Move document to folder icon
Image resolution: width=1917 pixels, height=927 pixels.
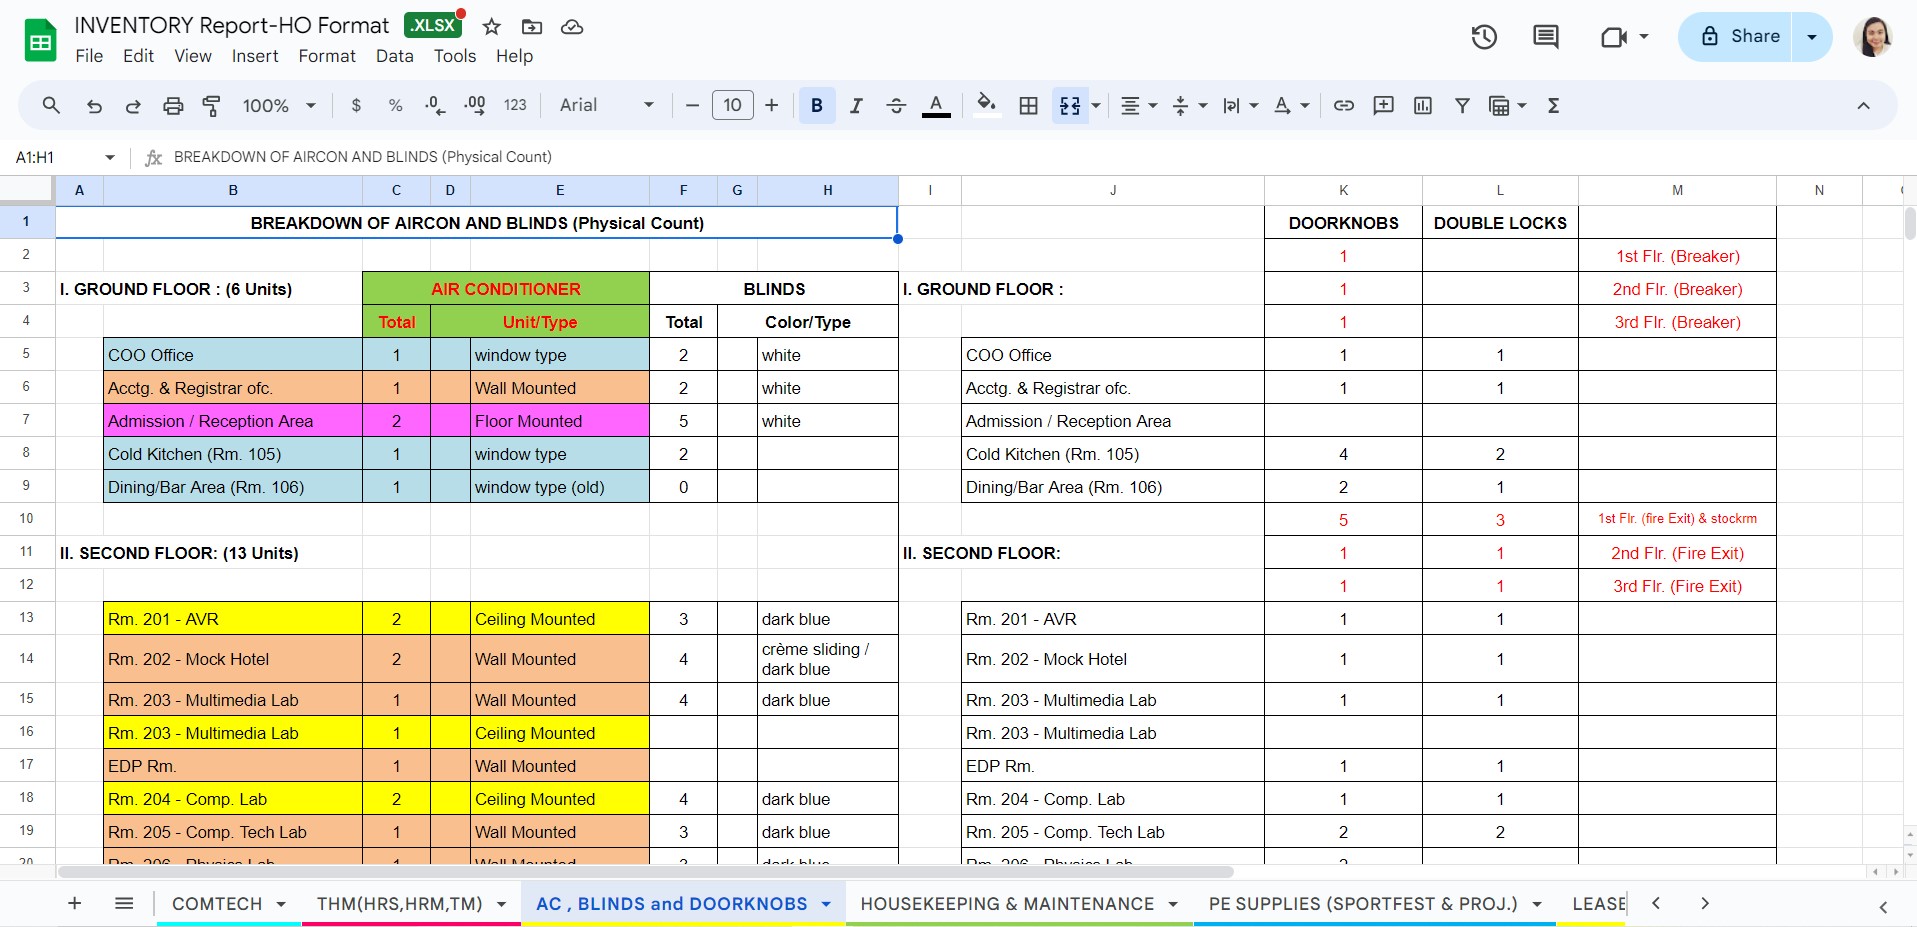[x=532, y=27]
